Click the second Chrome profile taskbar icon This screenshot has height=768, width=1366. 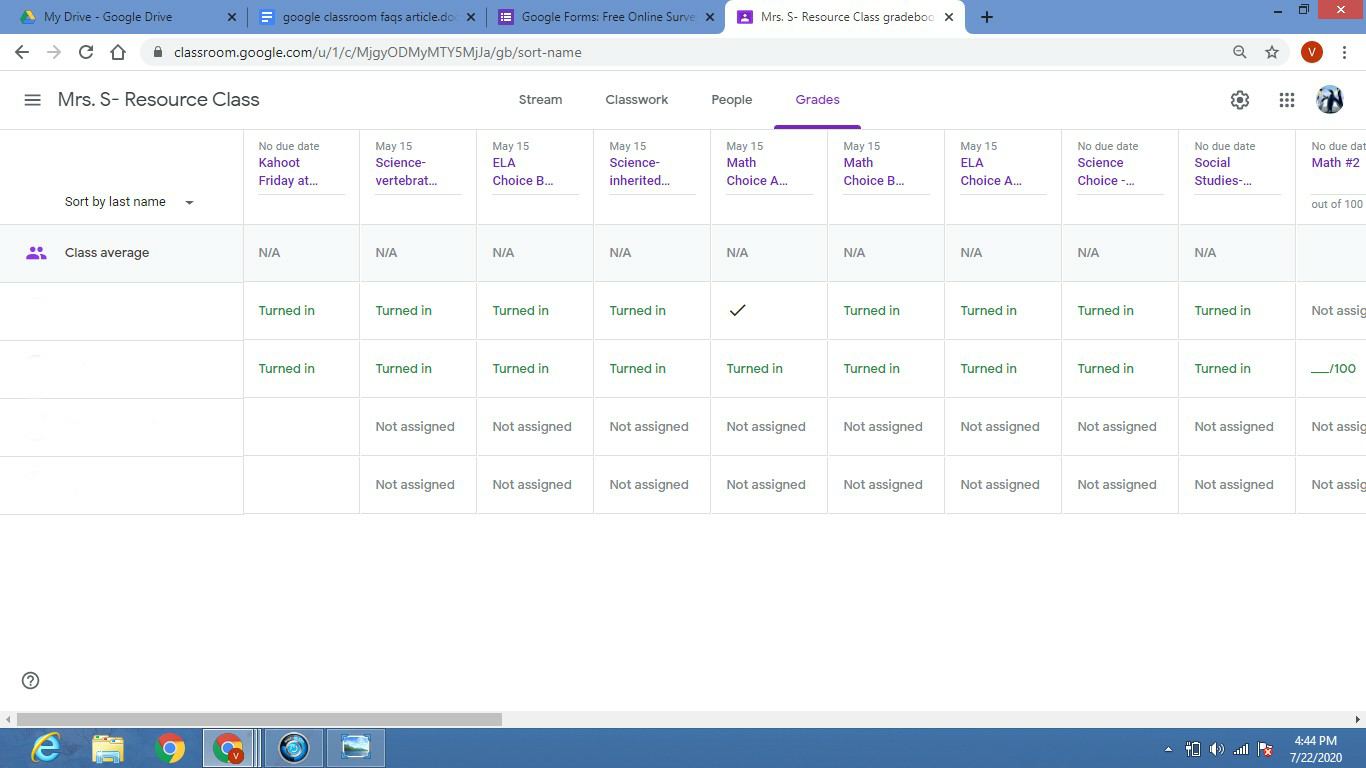click(x=229, y=748)
